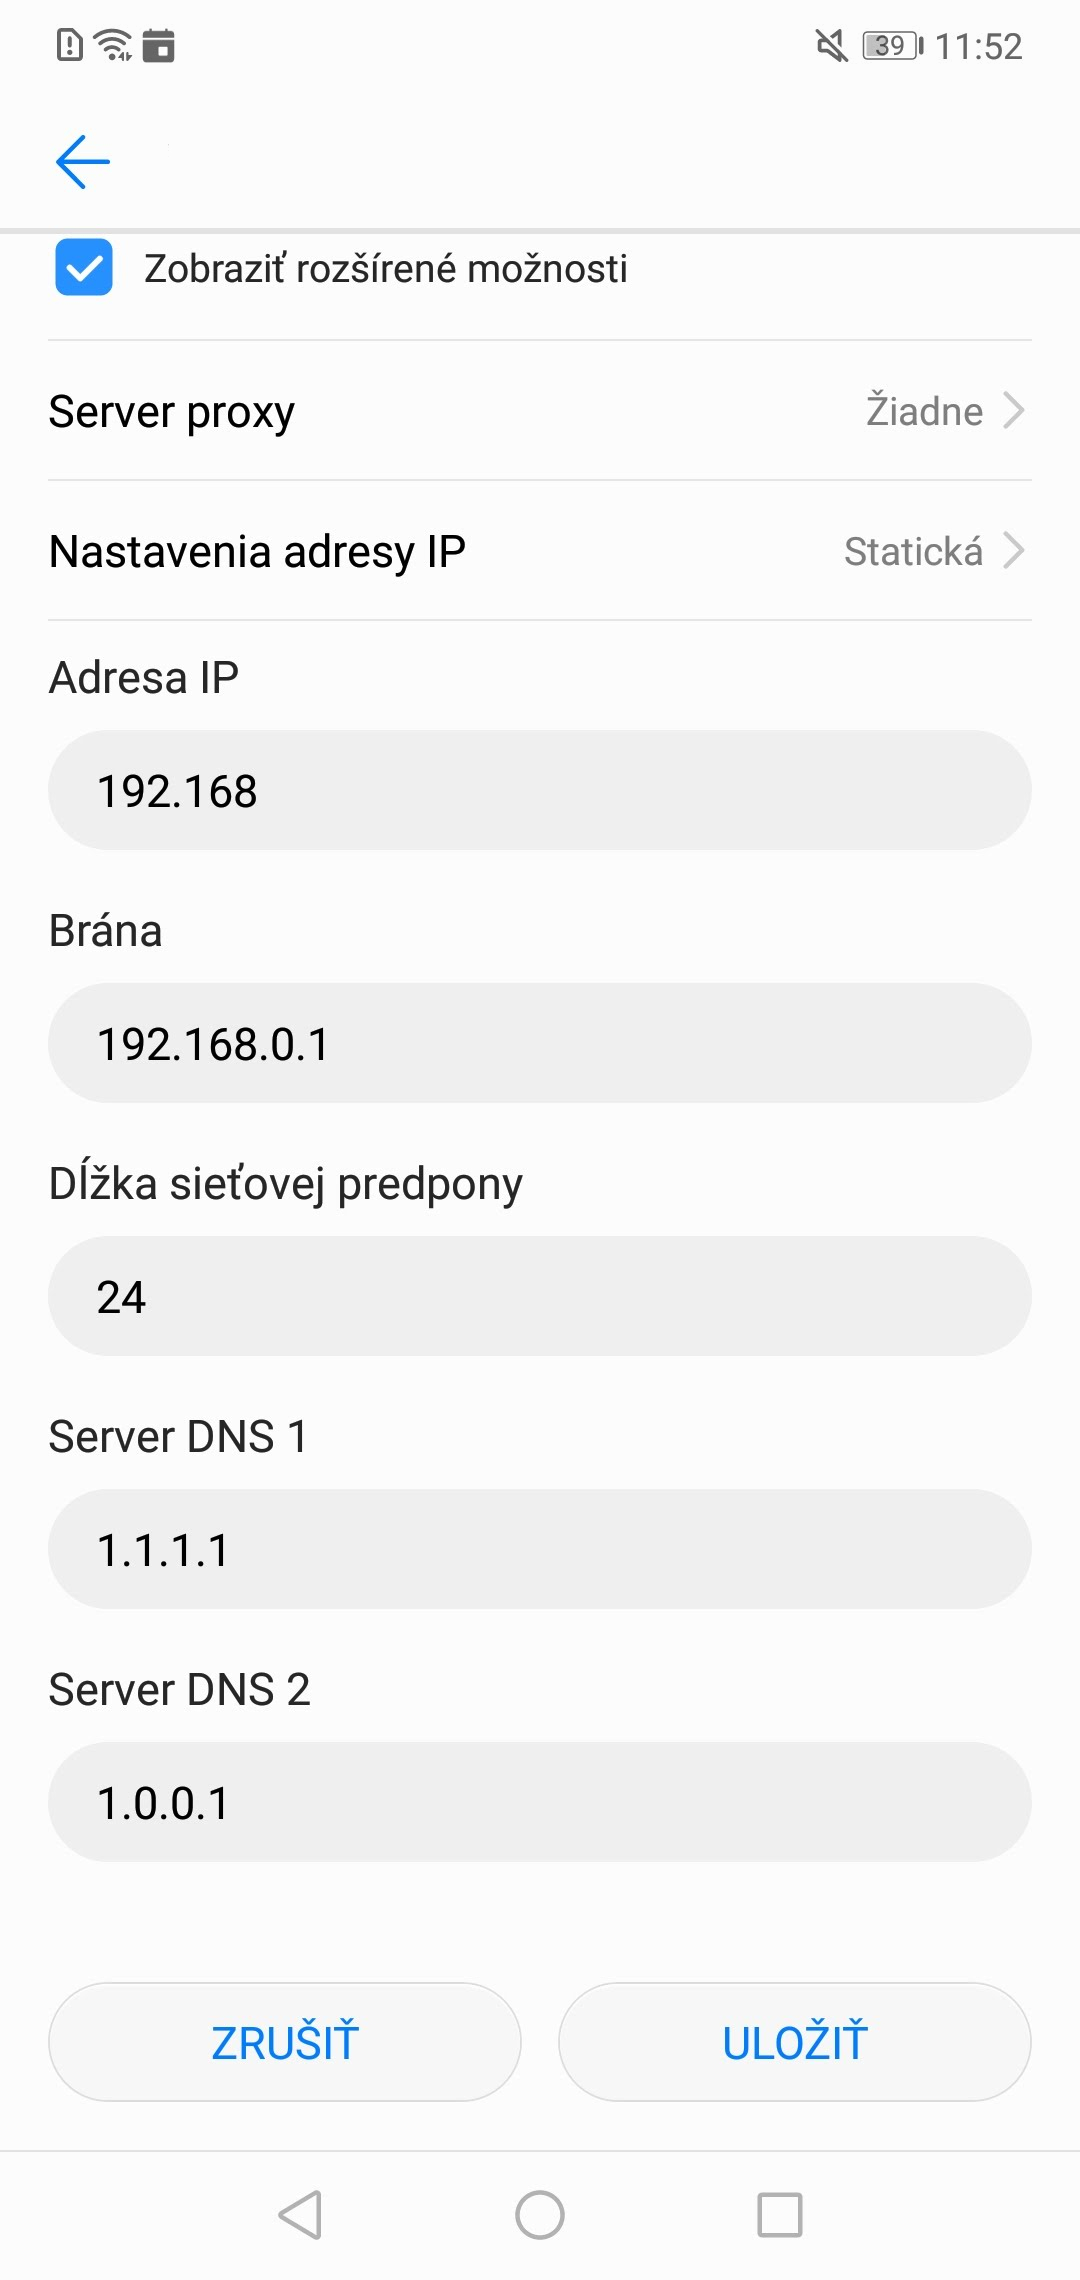1080x2280 pixels.
Task: Edit the Server DNS 1 field
Action: [x=540, y=1549]
